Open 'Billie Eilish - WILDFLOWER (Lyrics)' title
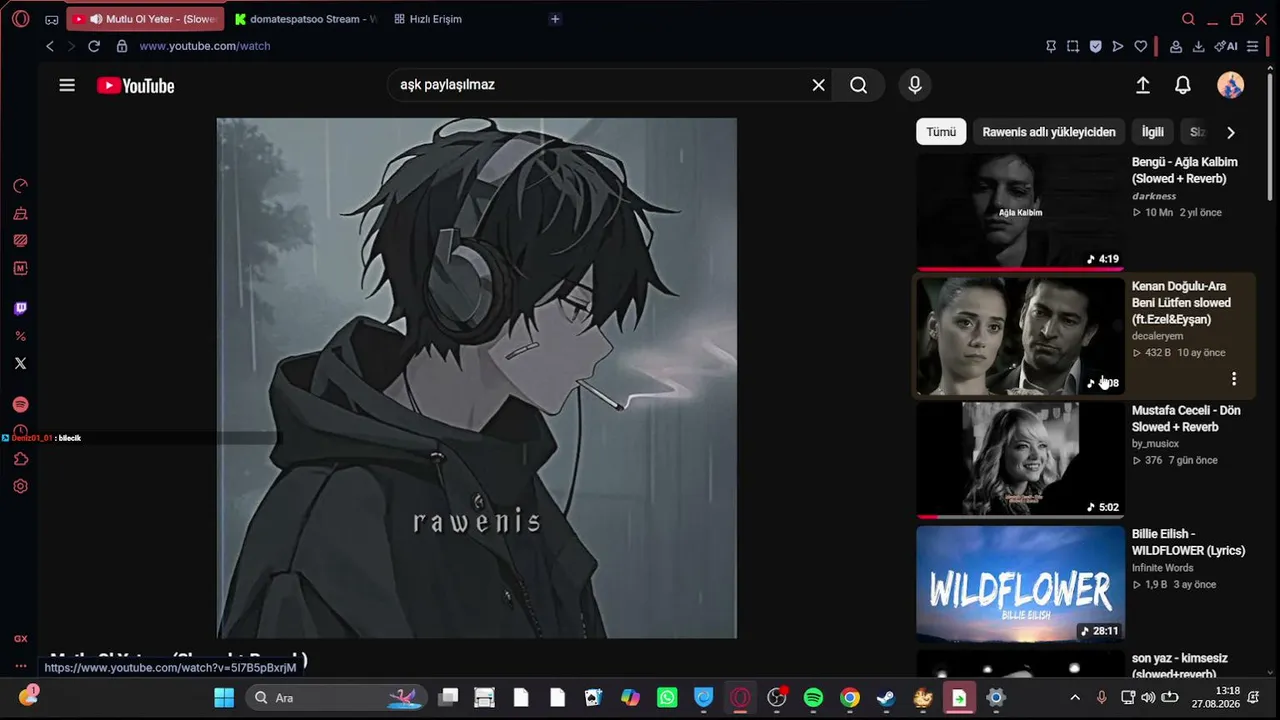 tap(1188, 542)
